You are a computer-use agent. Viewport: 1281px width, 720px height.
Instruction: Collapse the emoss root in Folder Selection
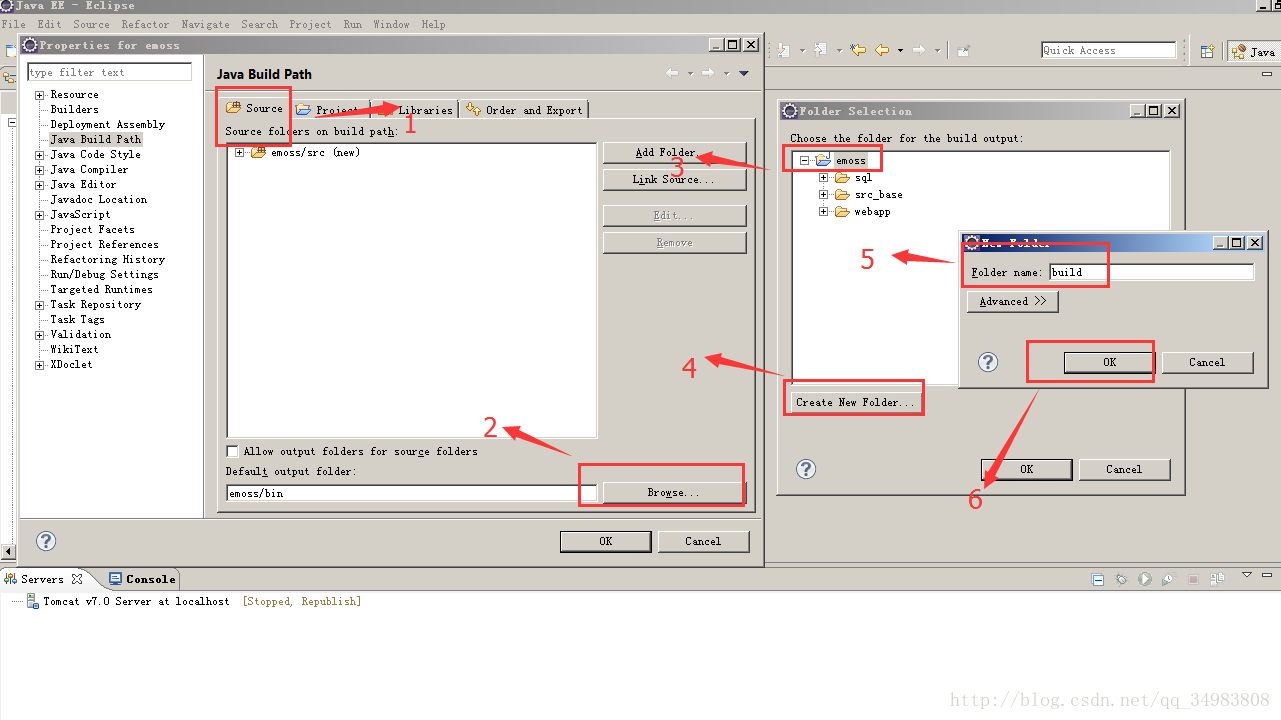tap(804, 160)
